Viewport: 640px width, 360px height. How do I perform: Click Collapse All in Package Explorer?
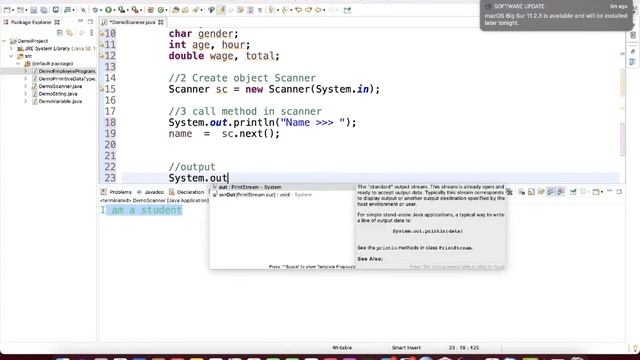[x=60, y=33]
